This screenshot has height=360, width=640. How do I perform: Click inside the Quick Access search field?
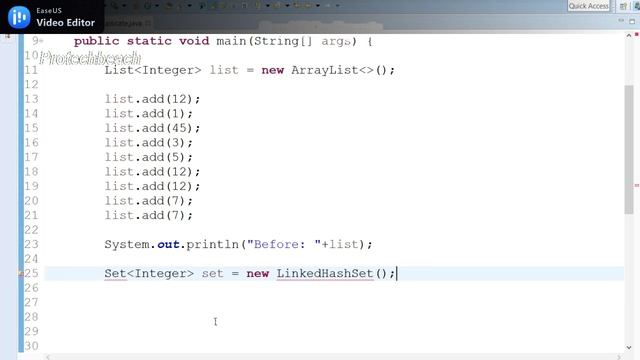(x=588, y=6)
